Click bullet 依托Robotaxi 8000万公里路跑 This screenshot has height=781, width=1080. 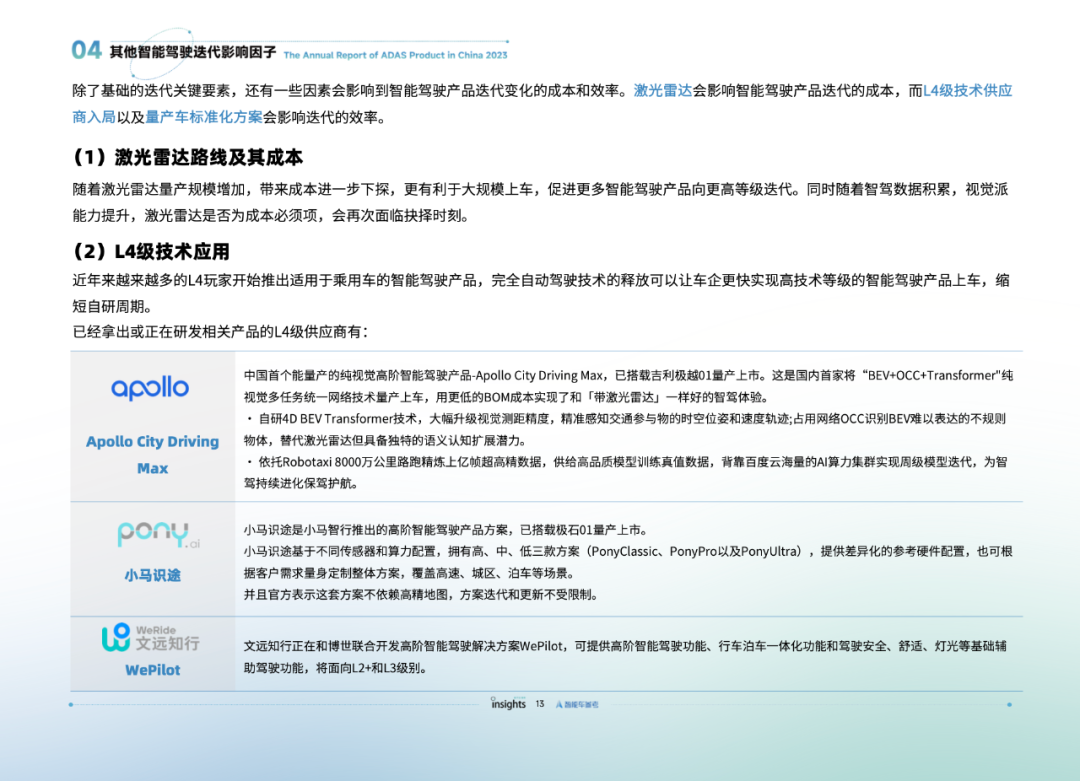point(625,472)
